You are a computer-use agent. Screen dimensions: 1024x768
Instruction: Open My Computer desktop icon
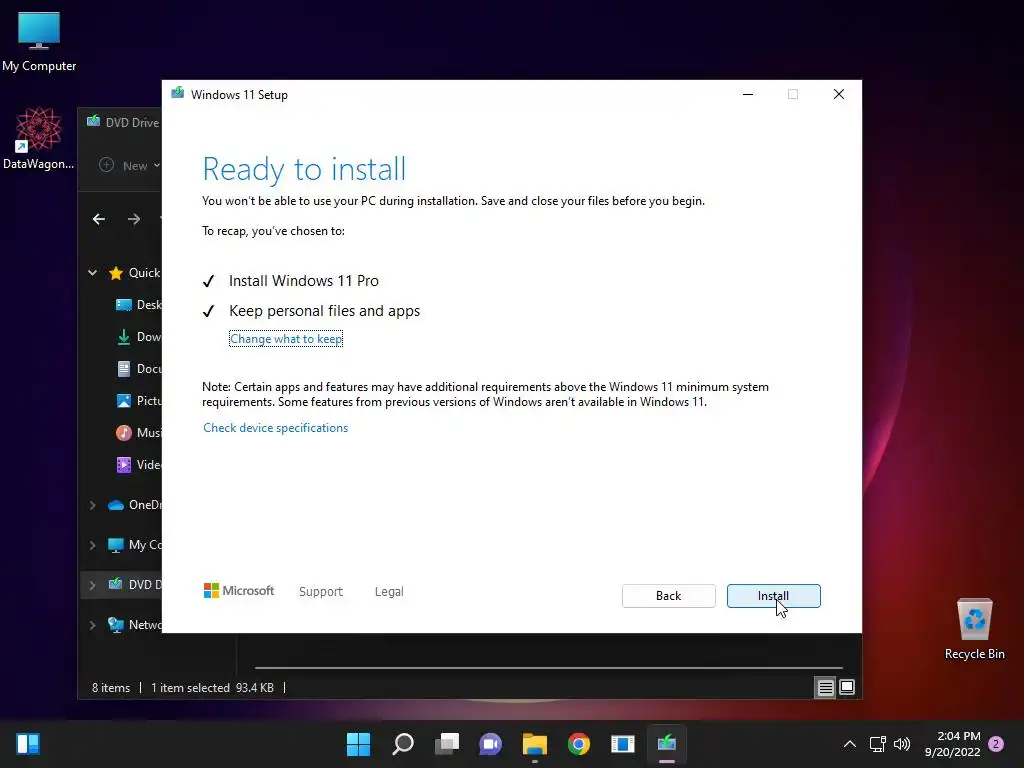tap(39, 42)
